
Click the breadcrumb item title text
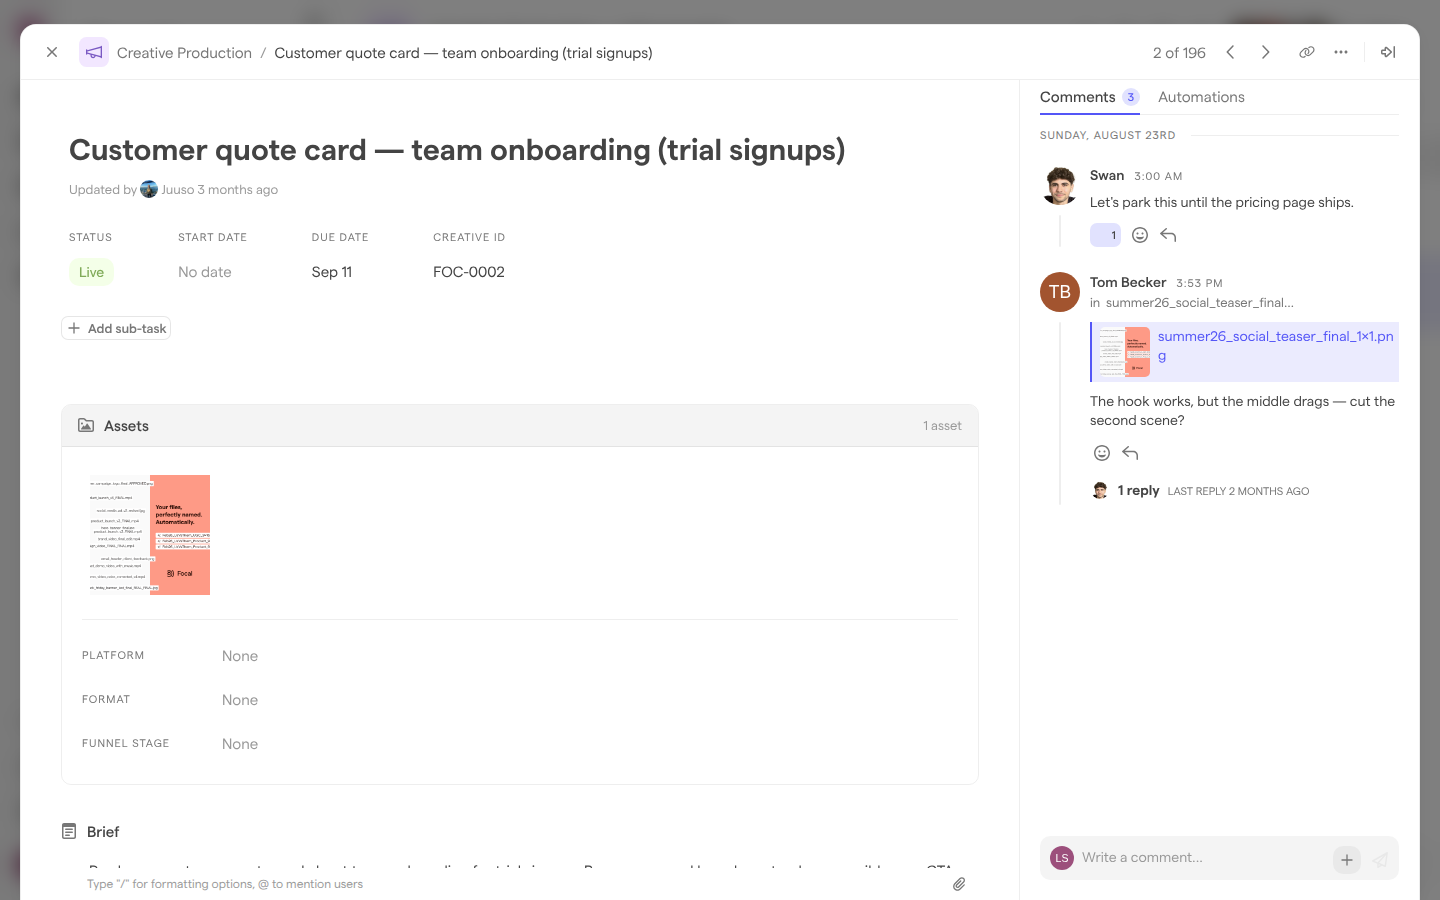tap(463, 53)
